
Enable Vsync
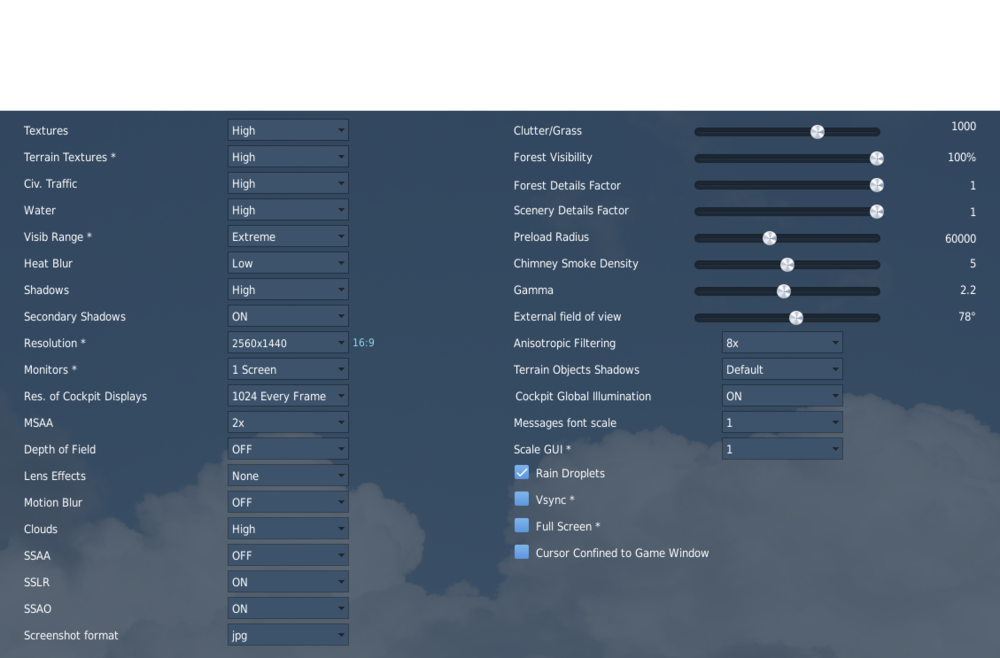pyautogui.click(x=521, y=499)
